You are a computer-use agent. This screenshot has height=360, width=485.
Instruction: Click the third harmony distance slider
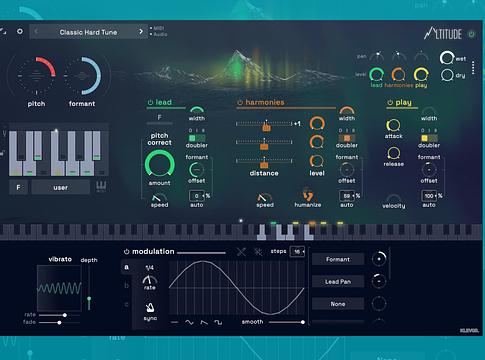click(264, 161)
